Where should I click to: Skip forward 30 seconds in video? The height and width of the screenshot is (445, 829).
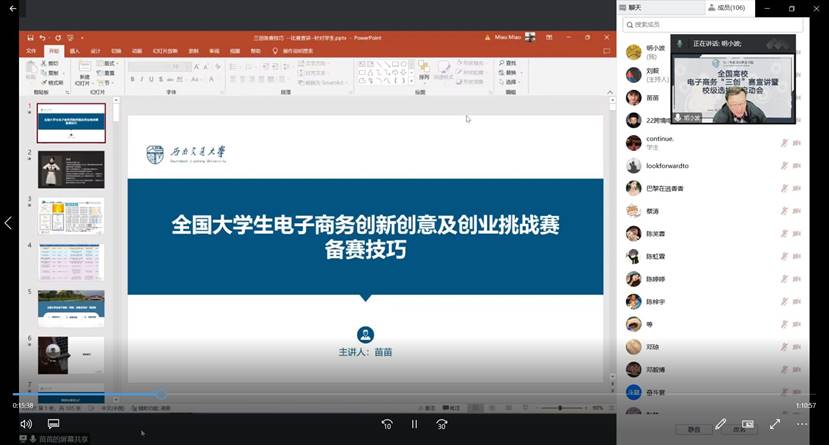[x=441, y=424]
